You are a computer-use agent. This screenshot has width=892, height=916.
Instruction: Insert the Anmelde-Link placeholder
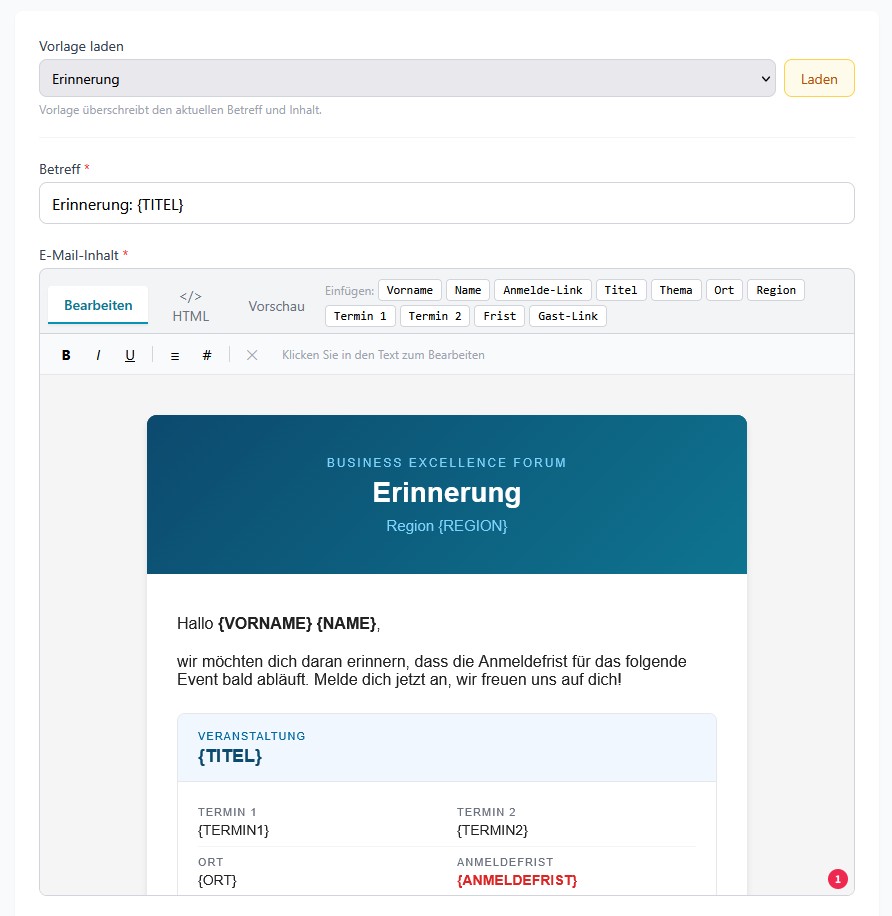[x=542, y=289]
